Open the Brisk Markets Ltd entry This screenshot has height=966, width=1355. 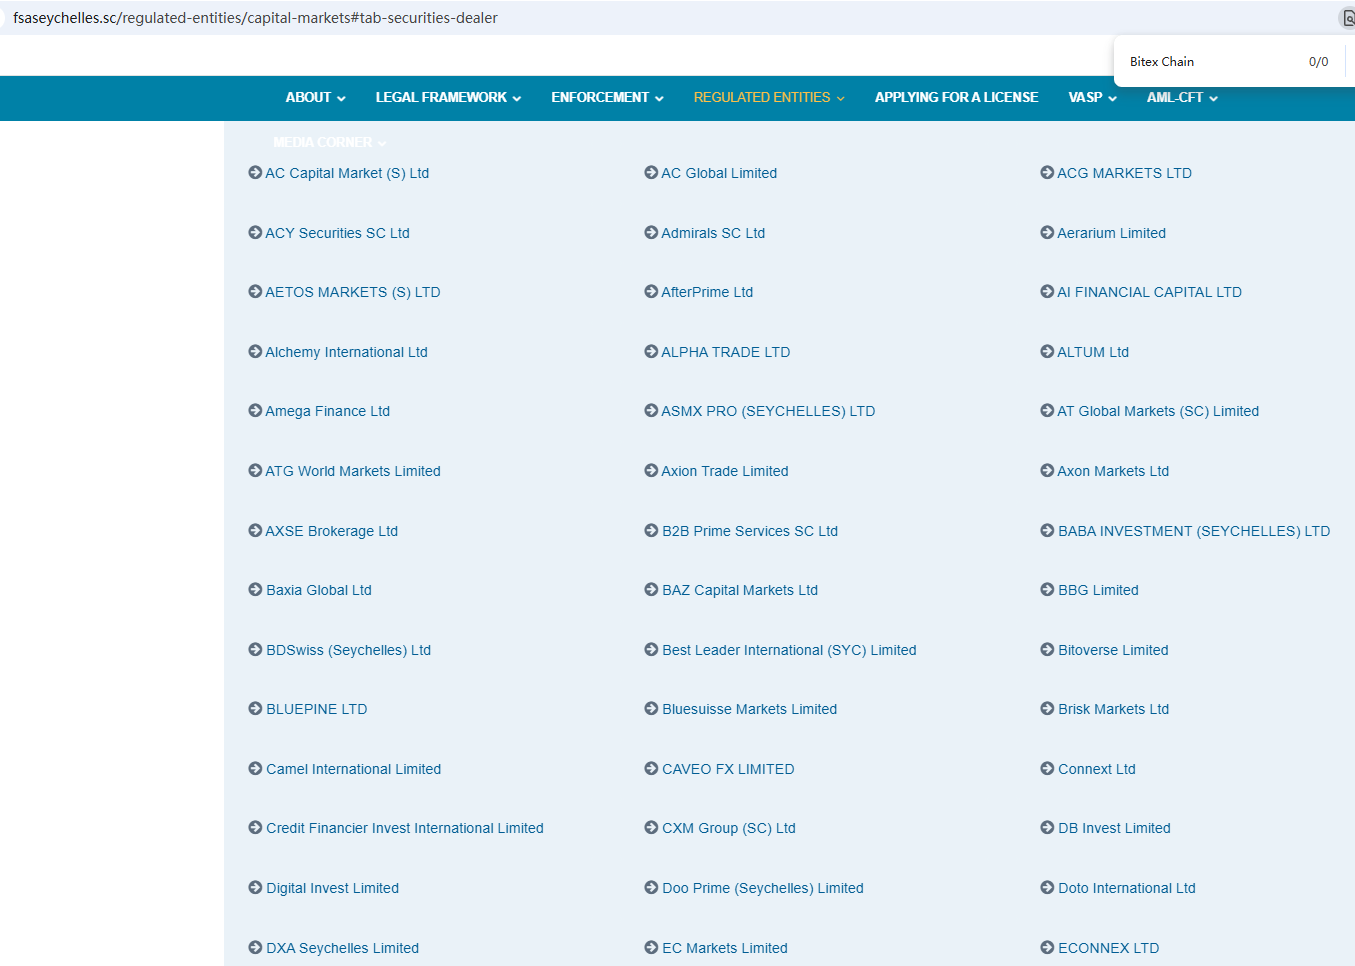tap(1113, 709)
